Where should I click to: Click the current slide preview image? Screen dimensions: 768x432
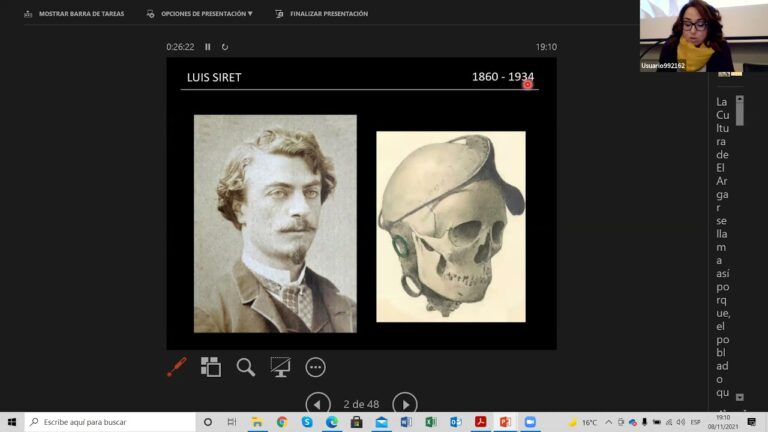click(361, 203)
